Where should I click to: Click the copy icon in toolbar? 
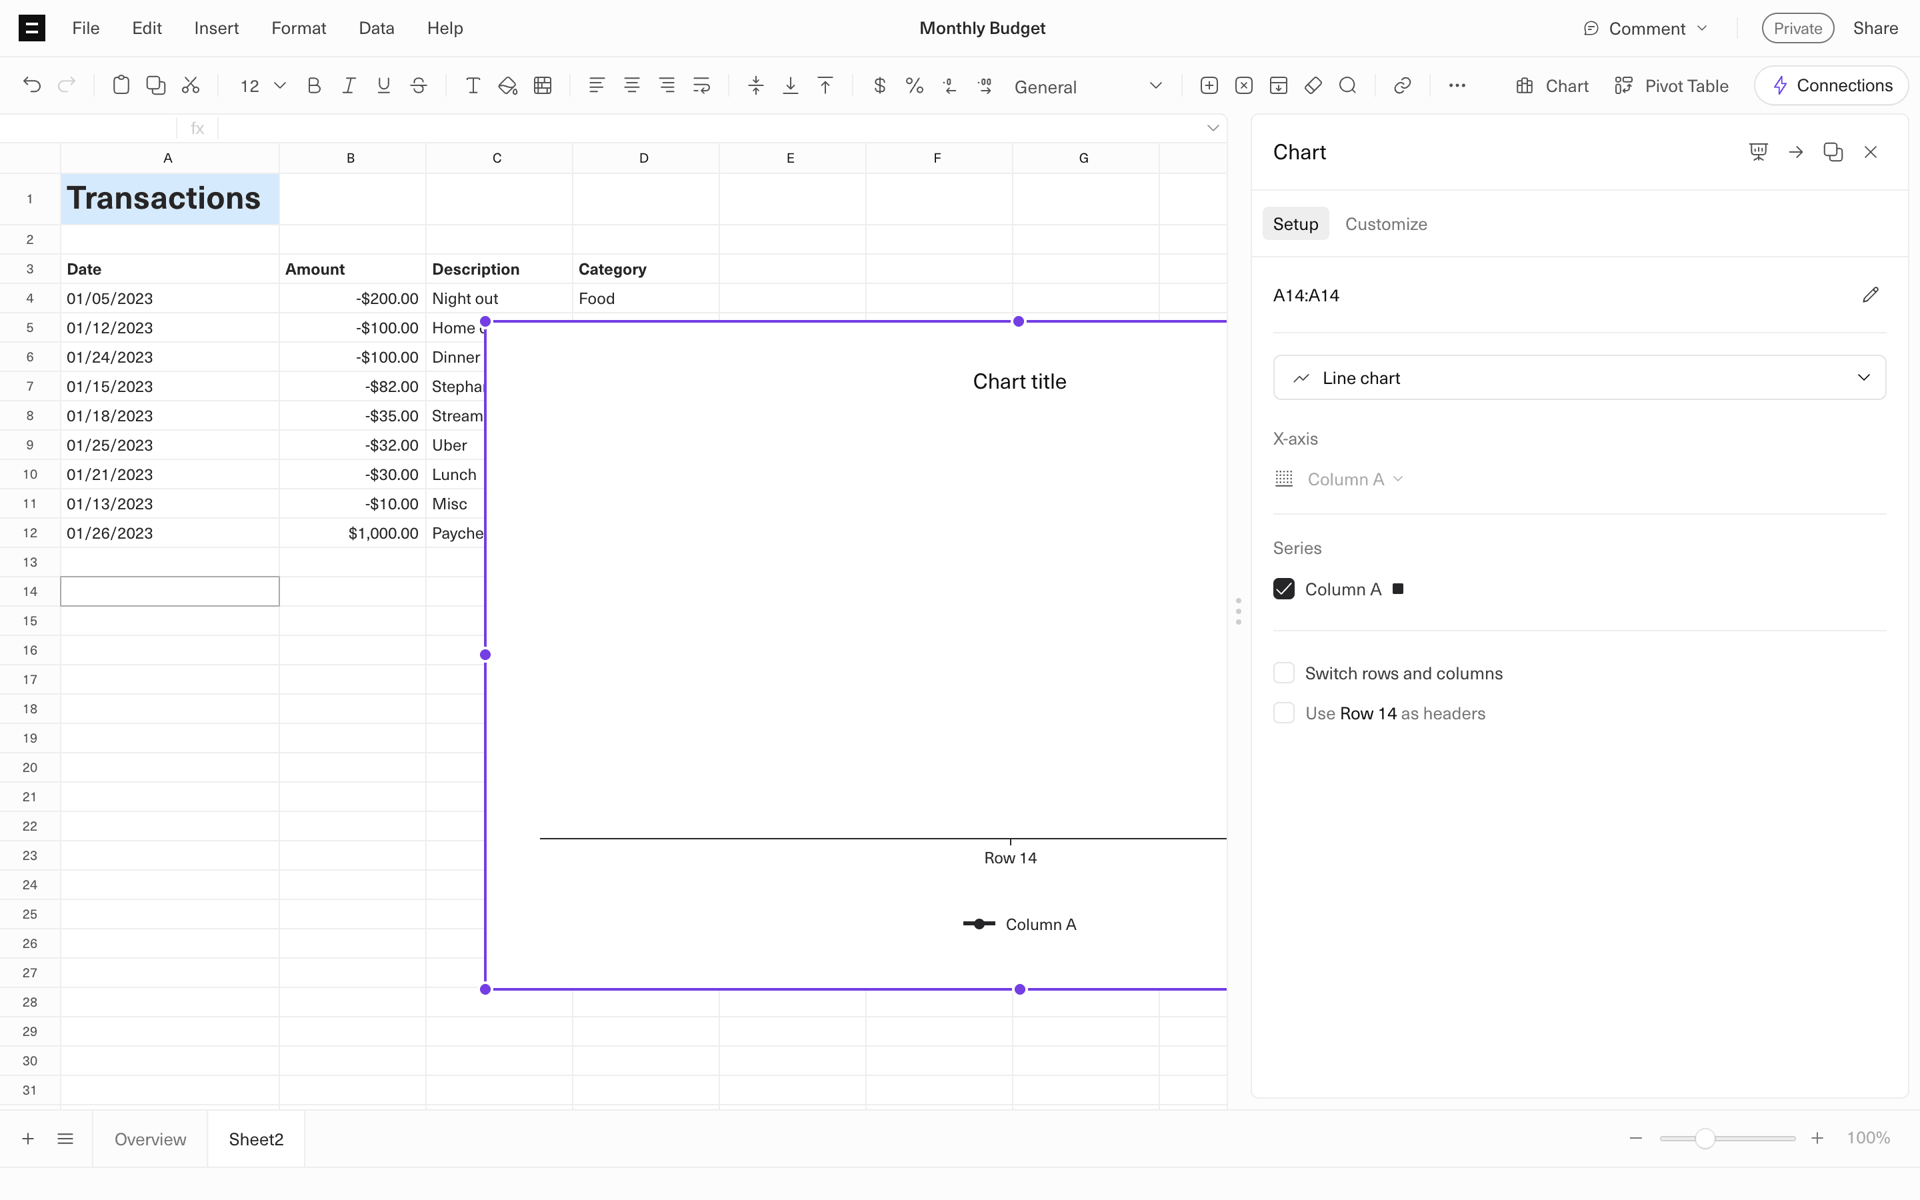(x=156, y=86)
